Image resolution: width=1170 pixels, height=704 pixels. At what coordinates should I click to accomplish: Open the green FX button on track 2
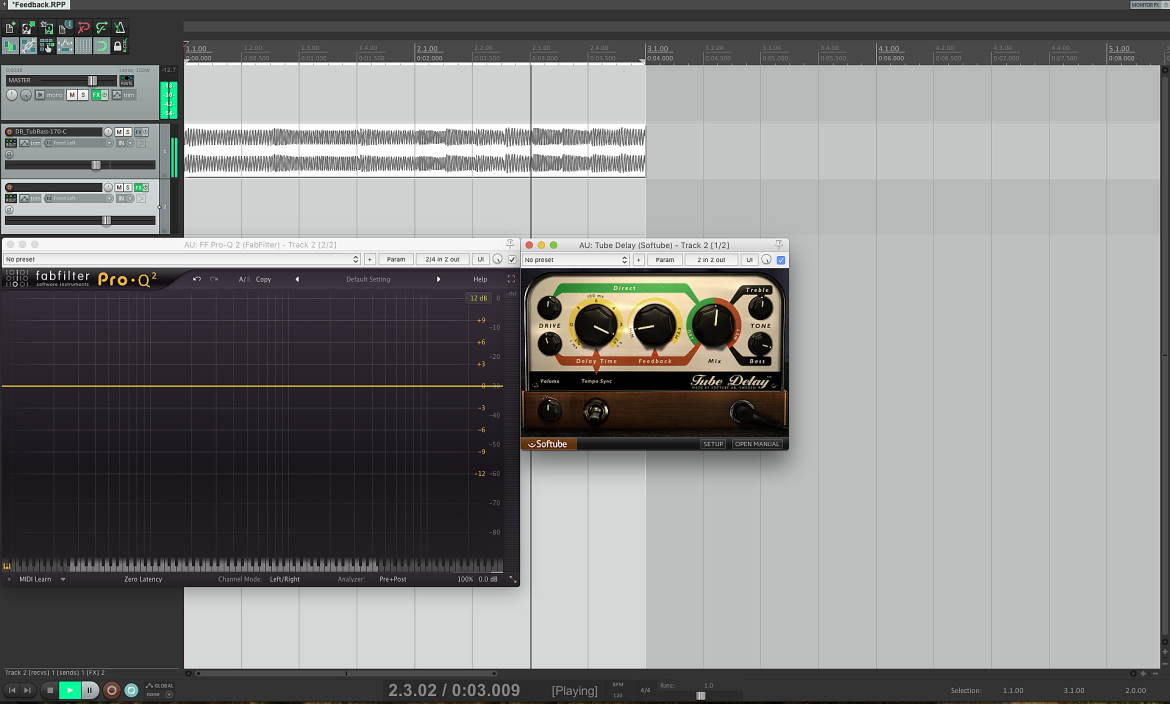tap(138, 187)
